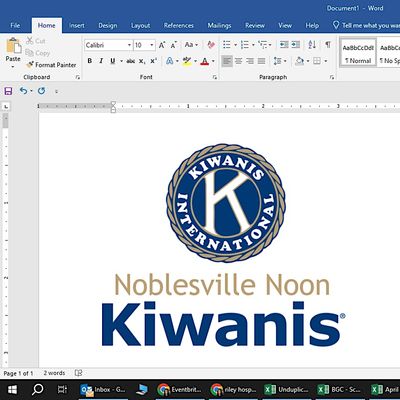Open Text Effects and Typography
The width and height of the screenshot is (400, 400).
pos(170,61)
